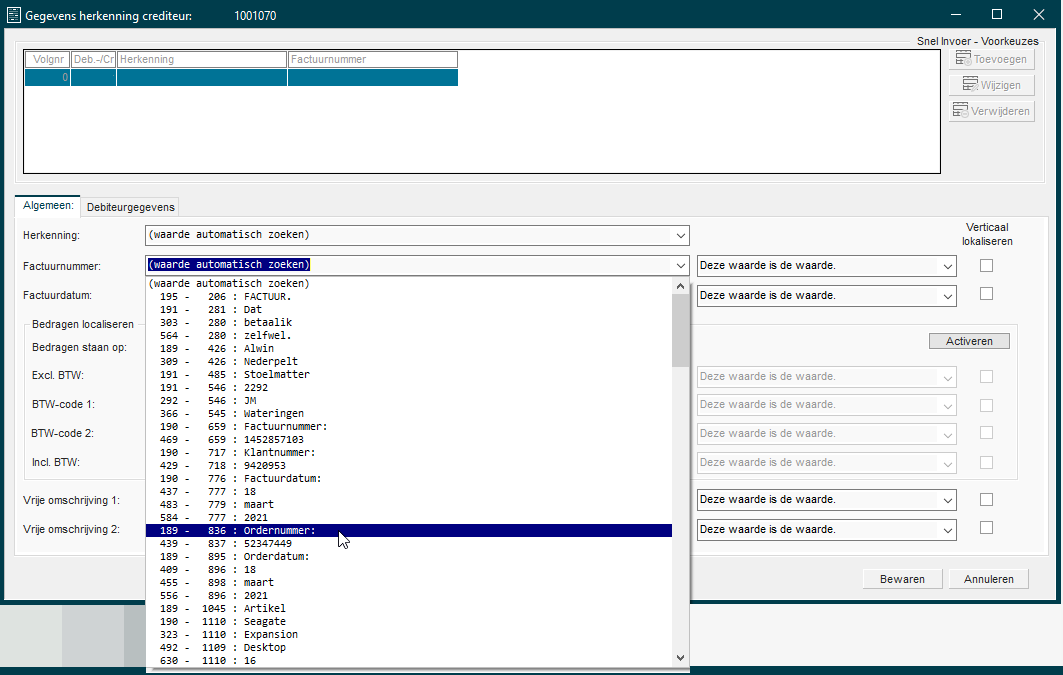
Task: Select the highlighted 'Ordernummer:' list entry
Action: pos(409,531)
